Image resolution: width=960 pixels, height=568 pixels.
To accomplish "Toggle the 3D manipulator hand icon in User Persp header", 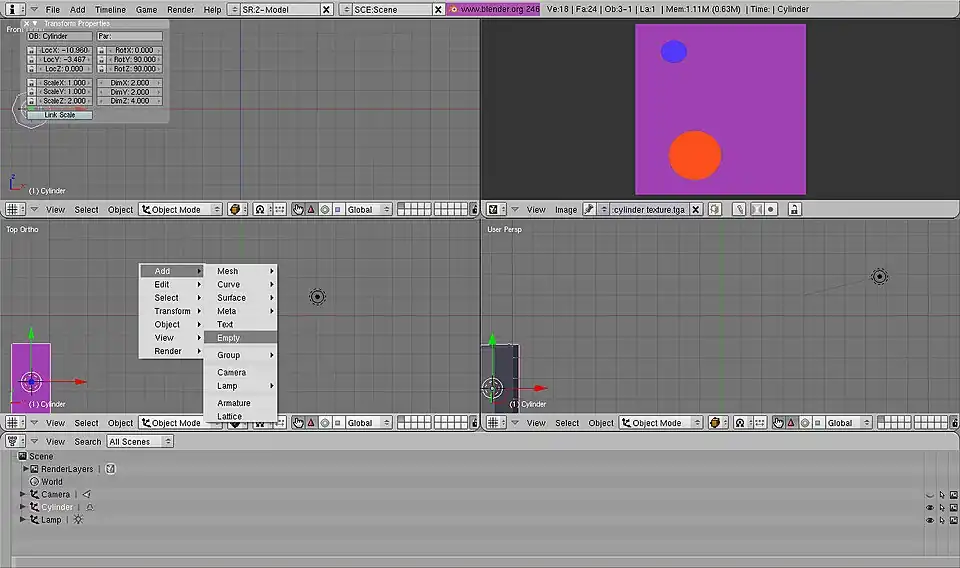I will pyautogui.click(x=778, y=423).
